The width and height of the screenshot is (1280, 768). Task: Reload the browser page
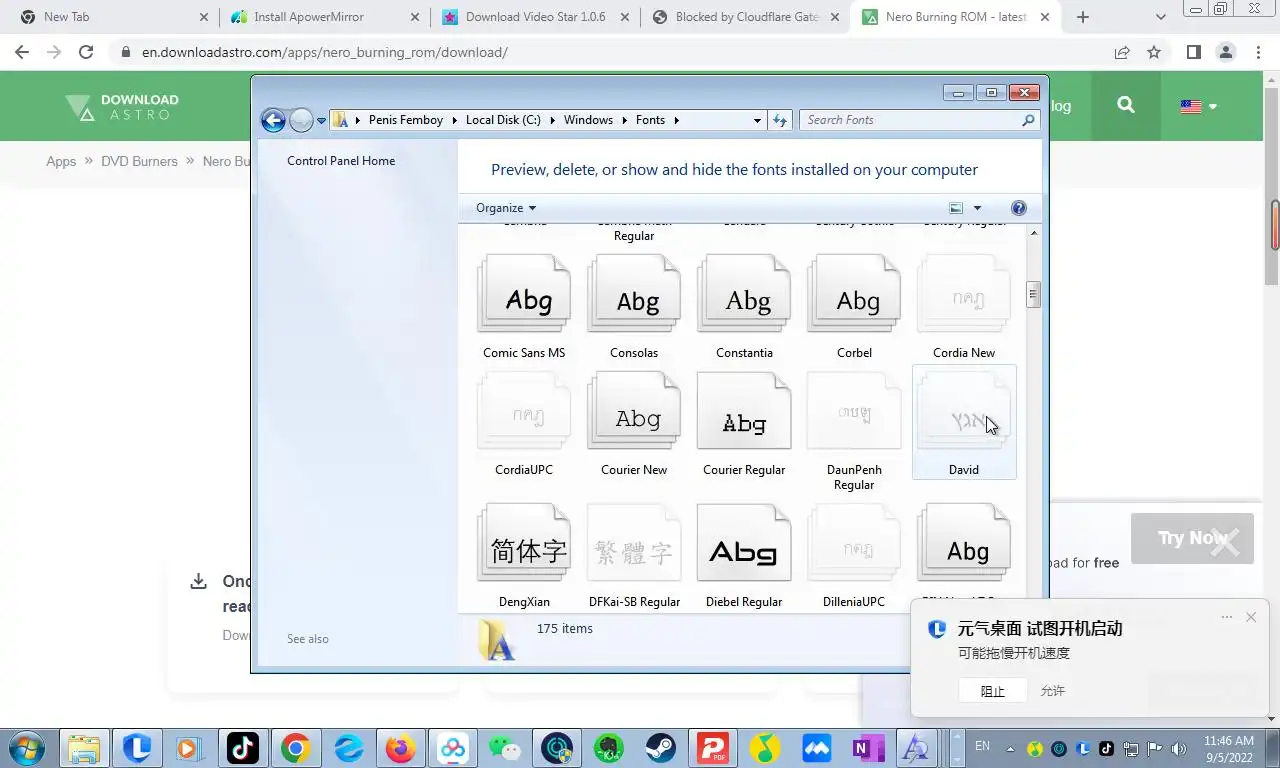pyautogui.click(x=86, y=52)
